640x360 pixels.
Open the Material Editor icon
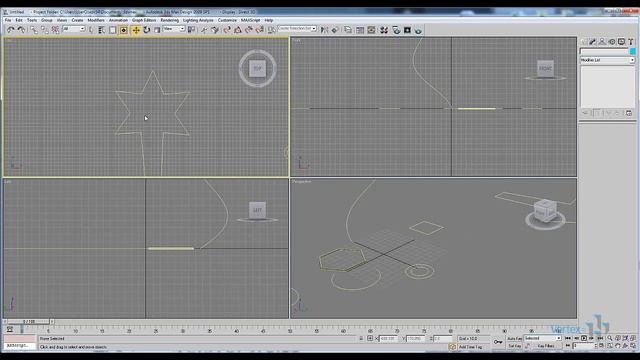384,30
